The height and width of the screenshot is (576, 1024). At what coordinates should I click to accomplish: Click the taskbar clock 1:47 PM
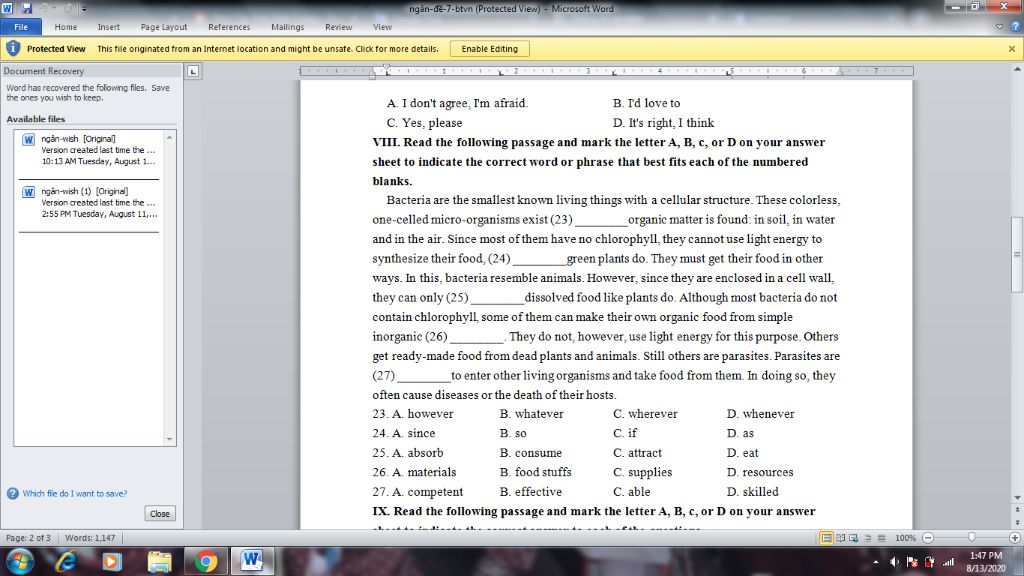[986, 562]
